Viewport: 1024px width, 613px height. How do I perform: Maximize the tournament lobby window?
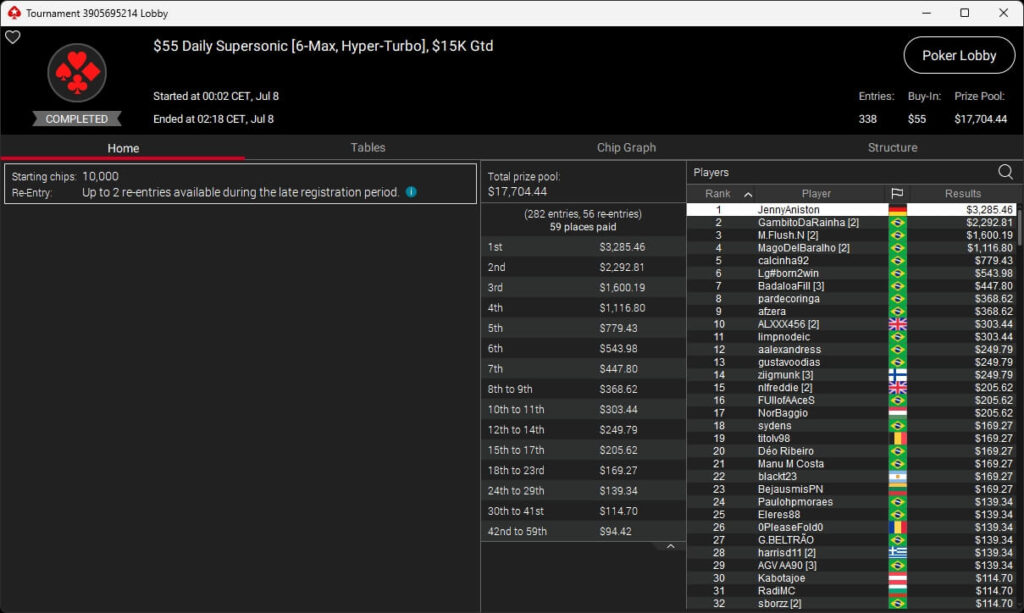tap(964, 13)
